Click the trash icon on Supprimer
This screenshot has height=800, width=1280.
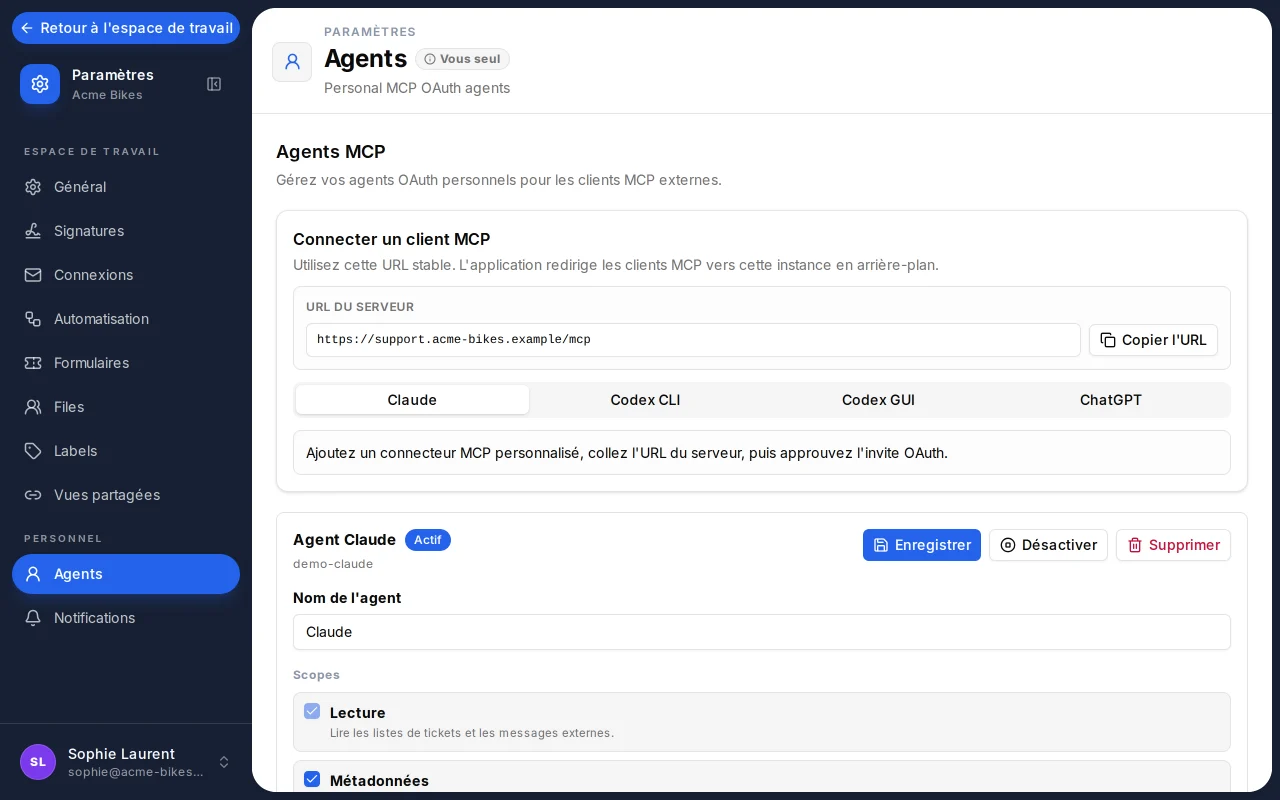(x=1135, y=545)
